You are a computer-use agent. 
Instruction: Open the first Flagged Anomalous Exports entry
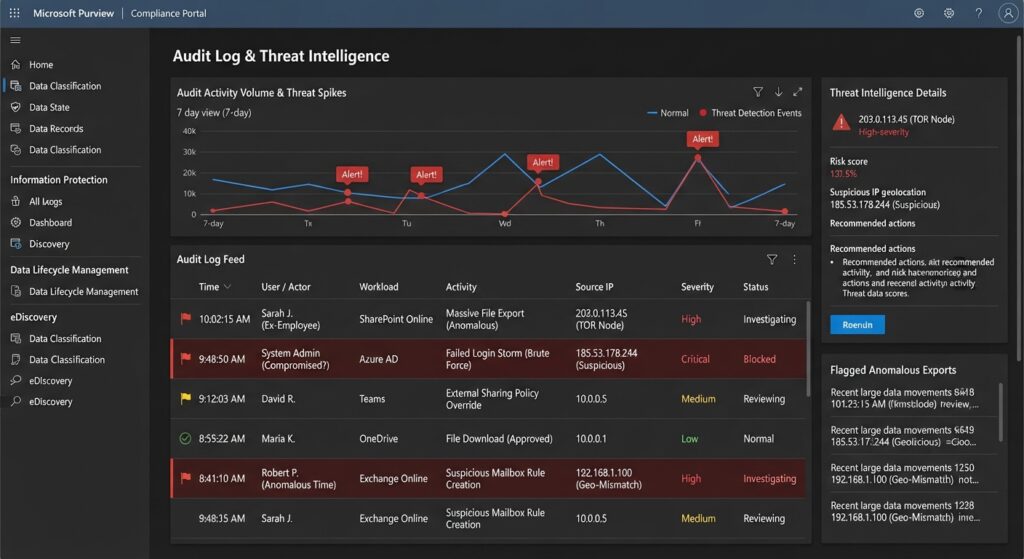pyautogui.click(x=904, y=398)
